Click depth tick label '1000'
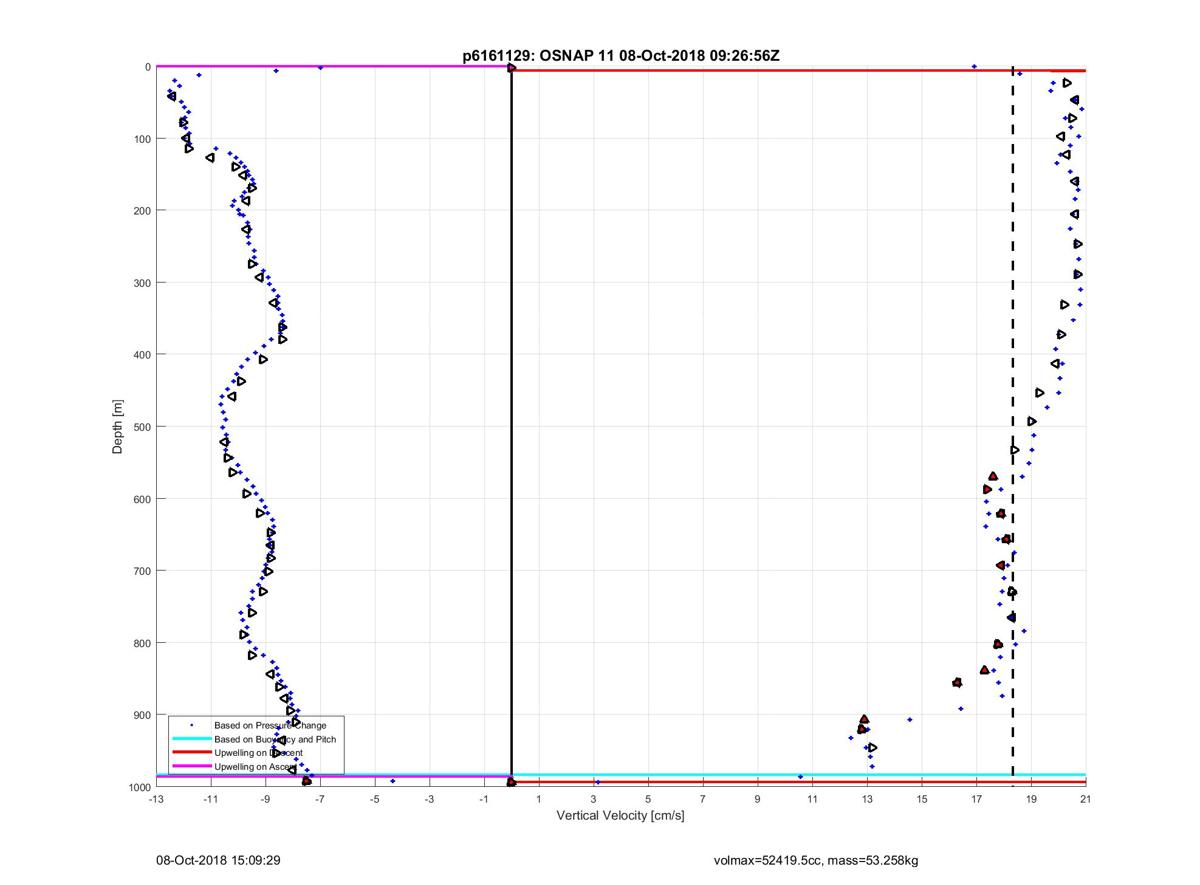The image size is (1200, 885). pos(139,787)
